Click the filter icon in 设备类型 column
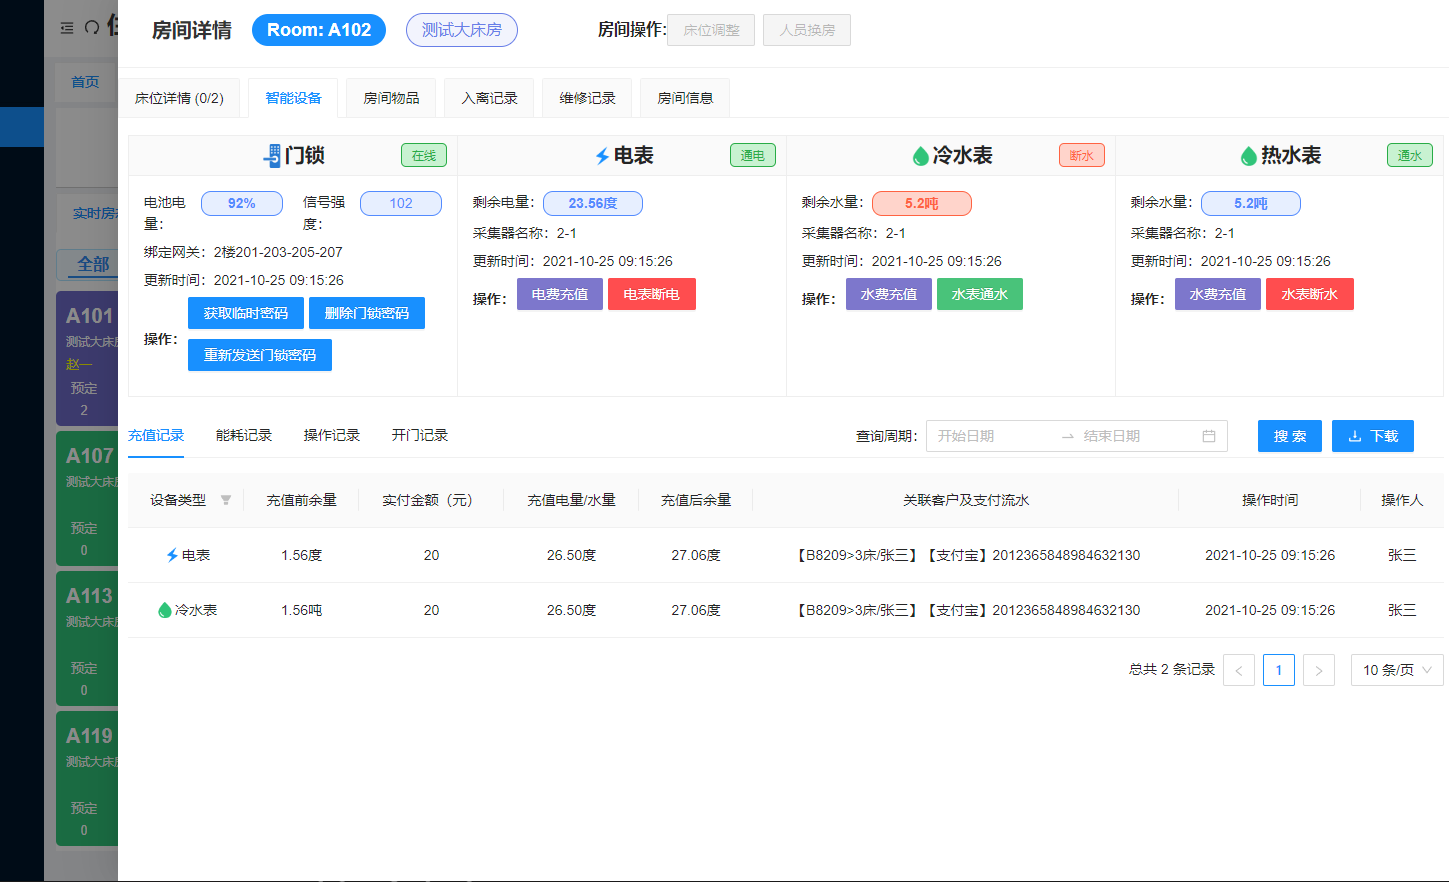This screenshot has width=1449, height=882. [x=226, y=500]
